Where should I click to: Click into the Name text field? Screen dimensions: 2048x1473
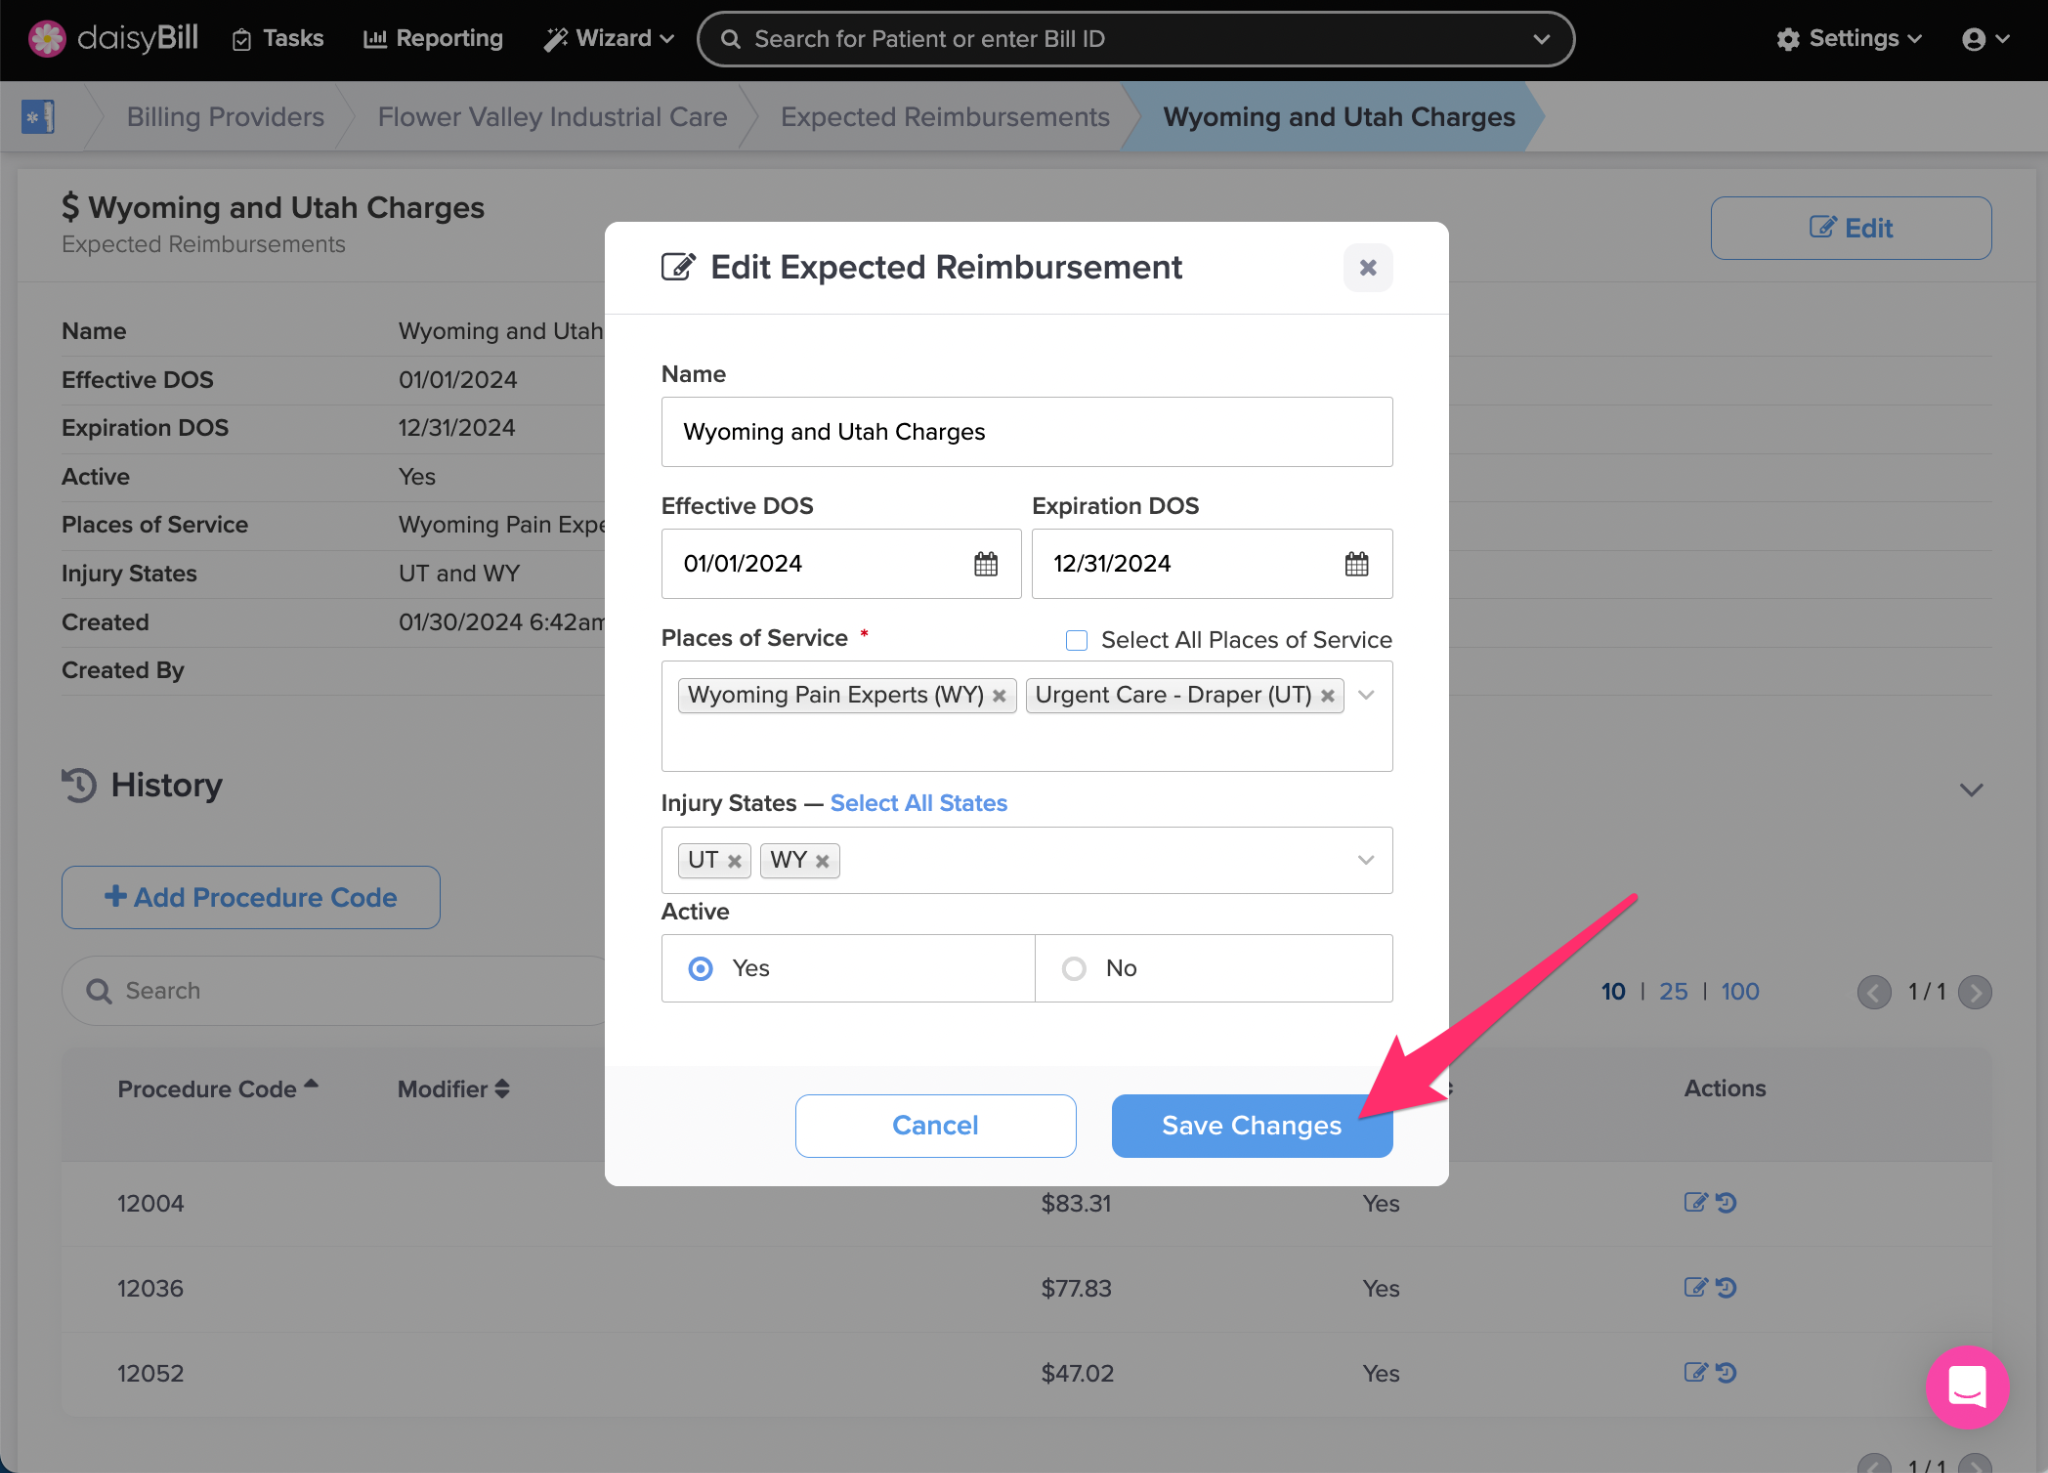pyautogui.click(x=1026, y=432)
